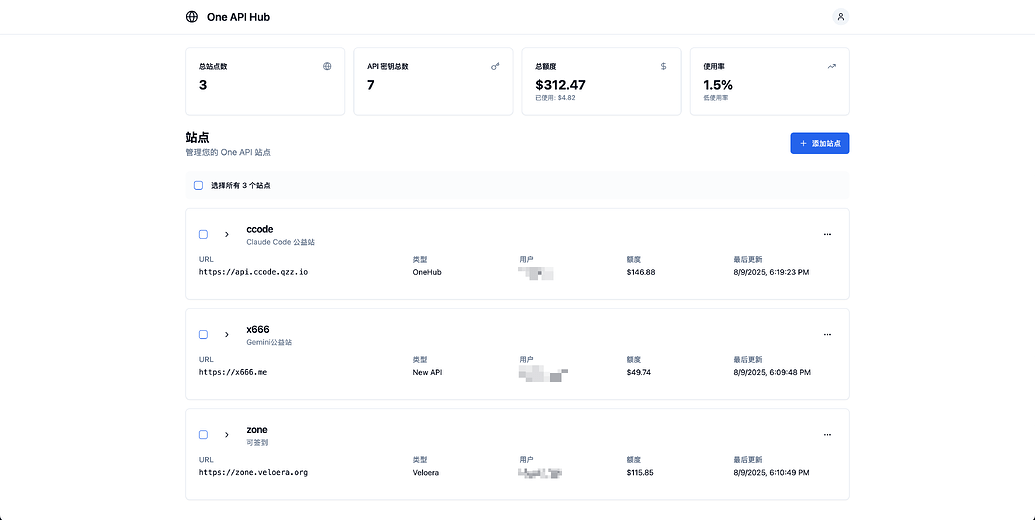Click the globe logo beside One API Hub
The image size is (1035, 520).
(x=191, y=17)
